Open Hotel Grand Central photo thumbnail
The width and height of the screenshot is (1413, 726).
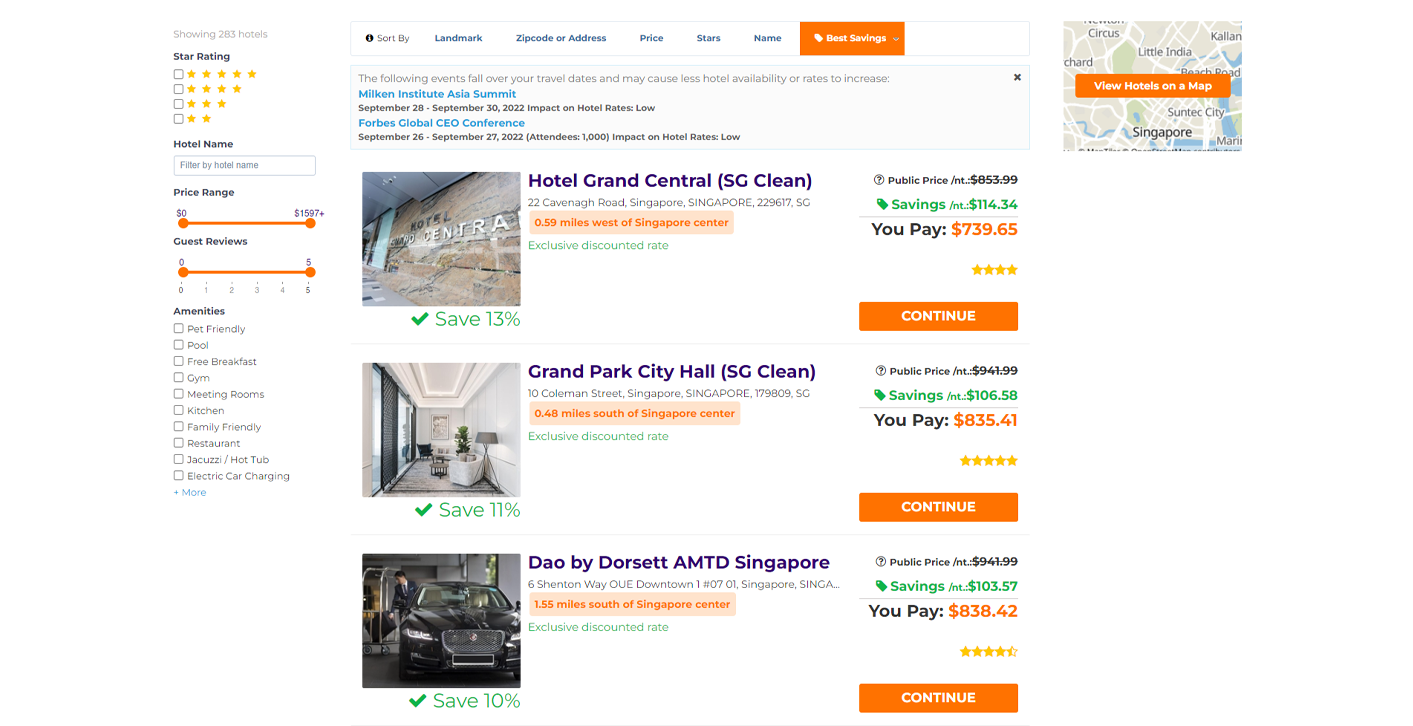(x=441, y=239)
